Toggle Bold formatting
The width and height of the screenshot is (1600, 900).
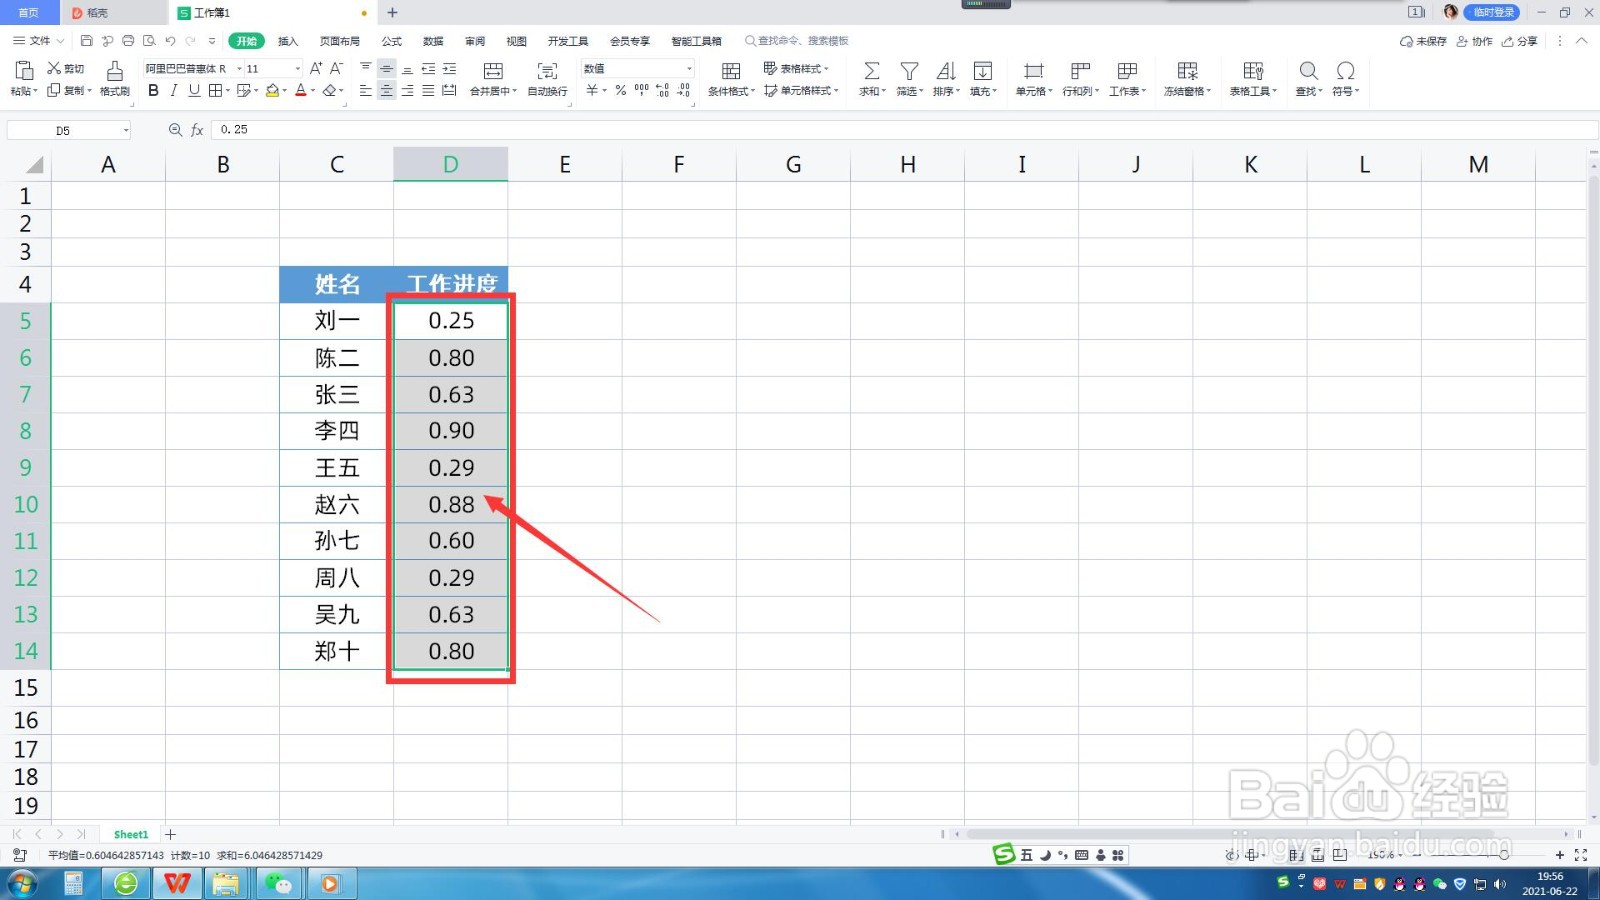(x=153, y=90)
